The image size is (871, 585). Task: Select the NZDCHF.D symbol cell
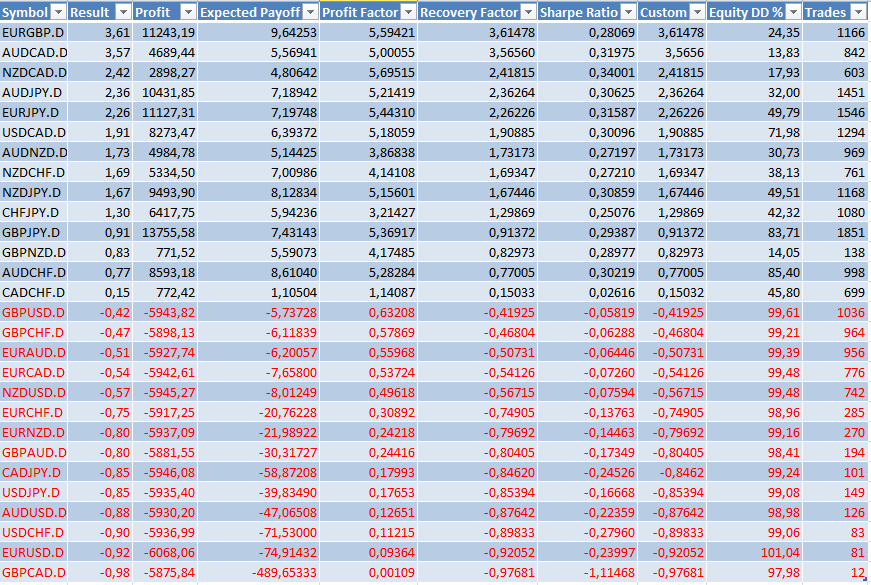33,173
